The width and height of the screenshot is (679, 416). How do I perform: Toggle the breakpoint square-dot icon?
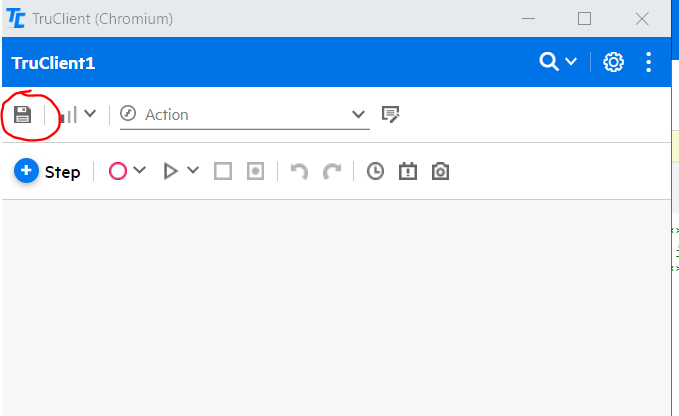256,171
